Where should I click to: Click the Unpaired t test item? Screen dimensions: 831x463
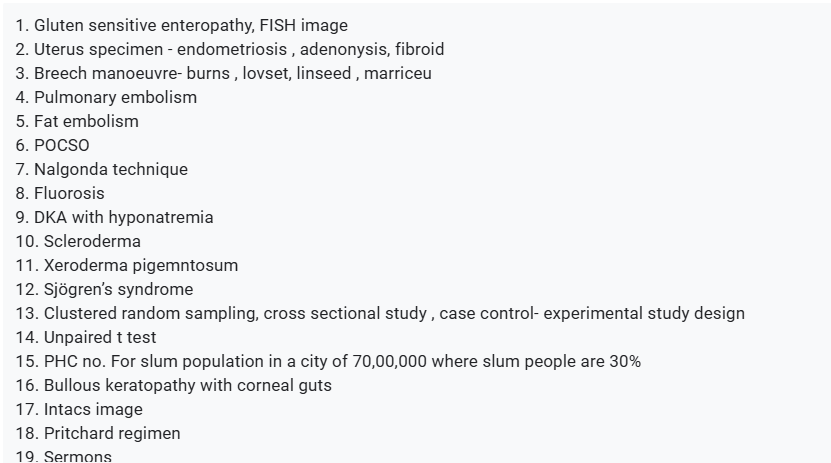pyautogui.click(x=86, y=337)
